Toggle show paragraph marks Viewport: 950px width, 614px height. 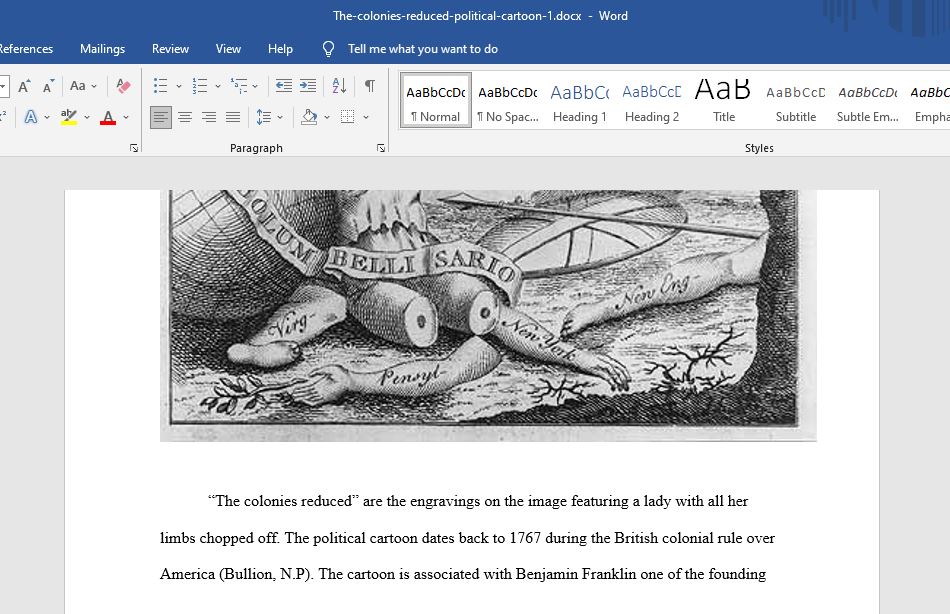pyautogui.click(x=369, y=86)
